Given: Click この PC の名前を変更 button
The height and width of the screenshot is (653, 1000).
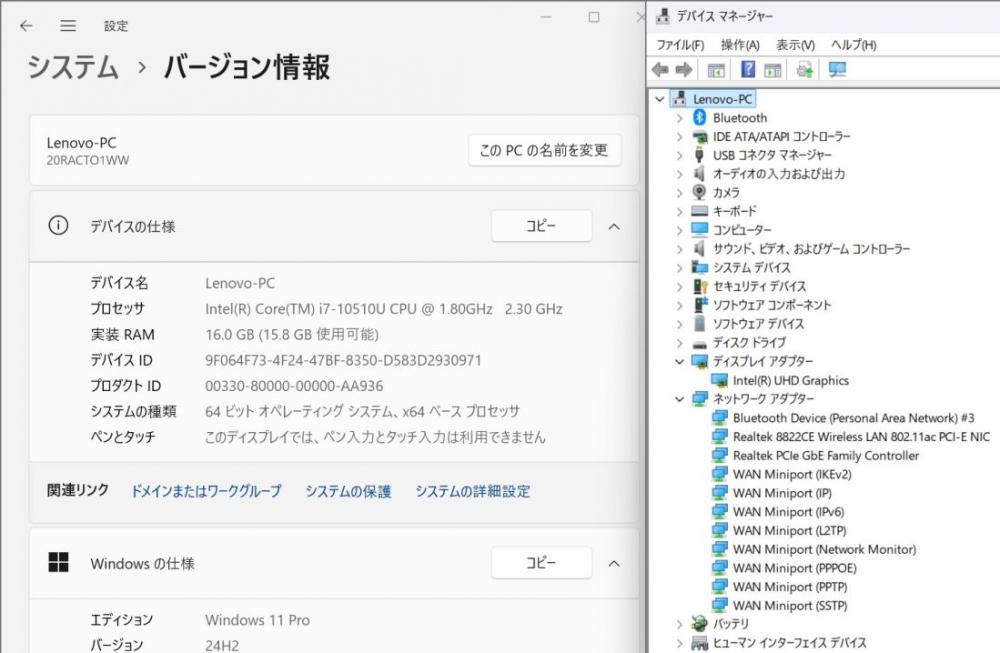Looking at the screenshot, I should coord(544,150).
